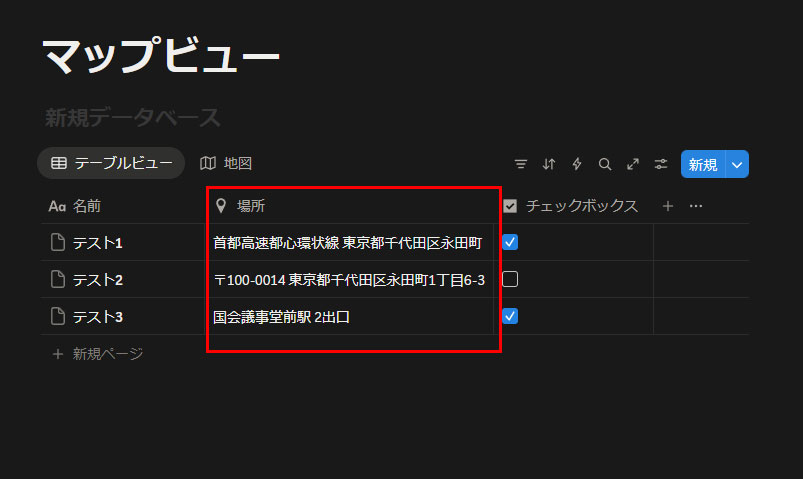The height and width of the screenshot is (479, 803).
Task: Click the expand to full page icon
Action: tap(632, 164)
